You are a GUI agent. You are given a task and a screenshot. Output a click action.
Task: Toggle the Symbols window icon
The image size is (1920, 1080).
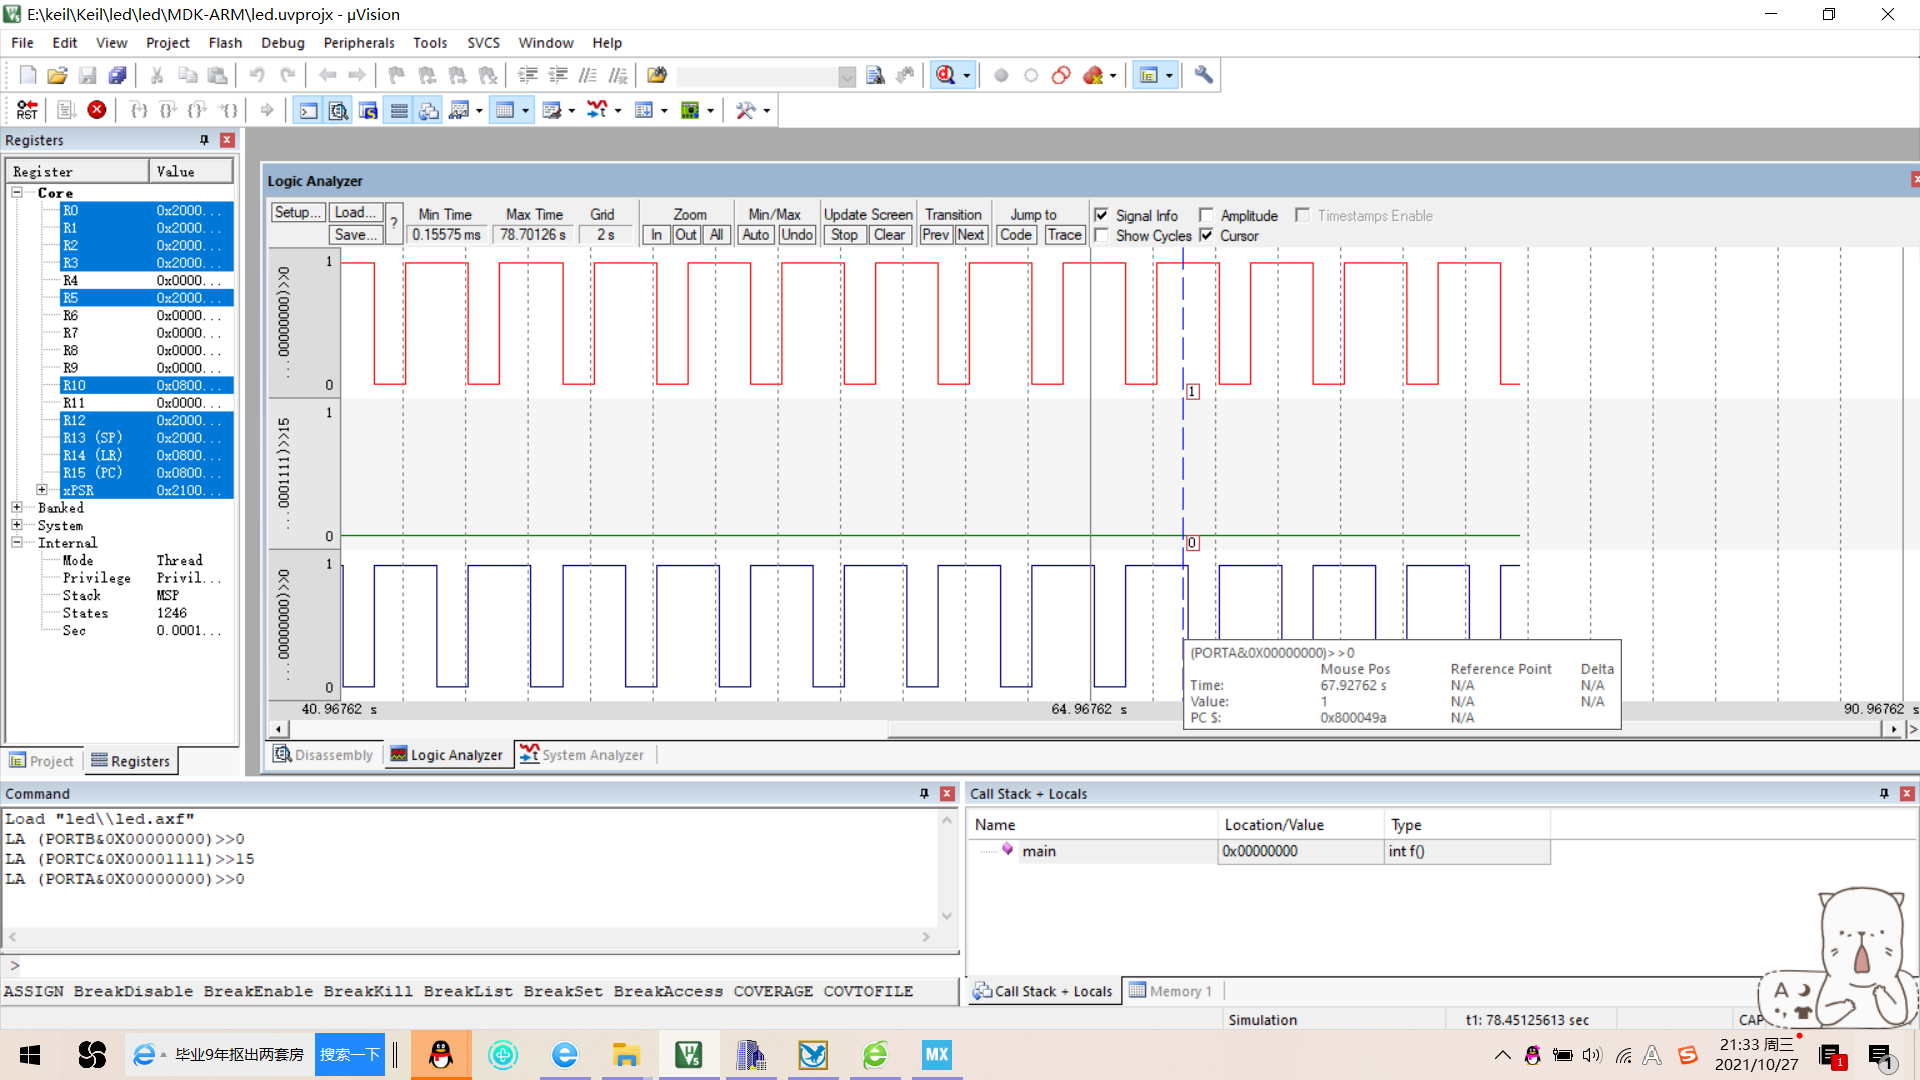coord(369,110)
